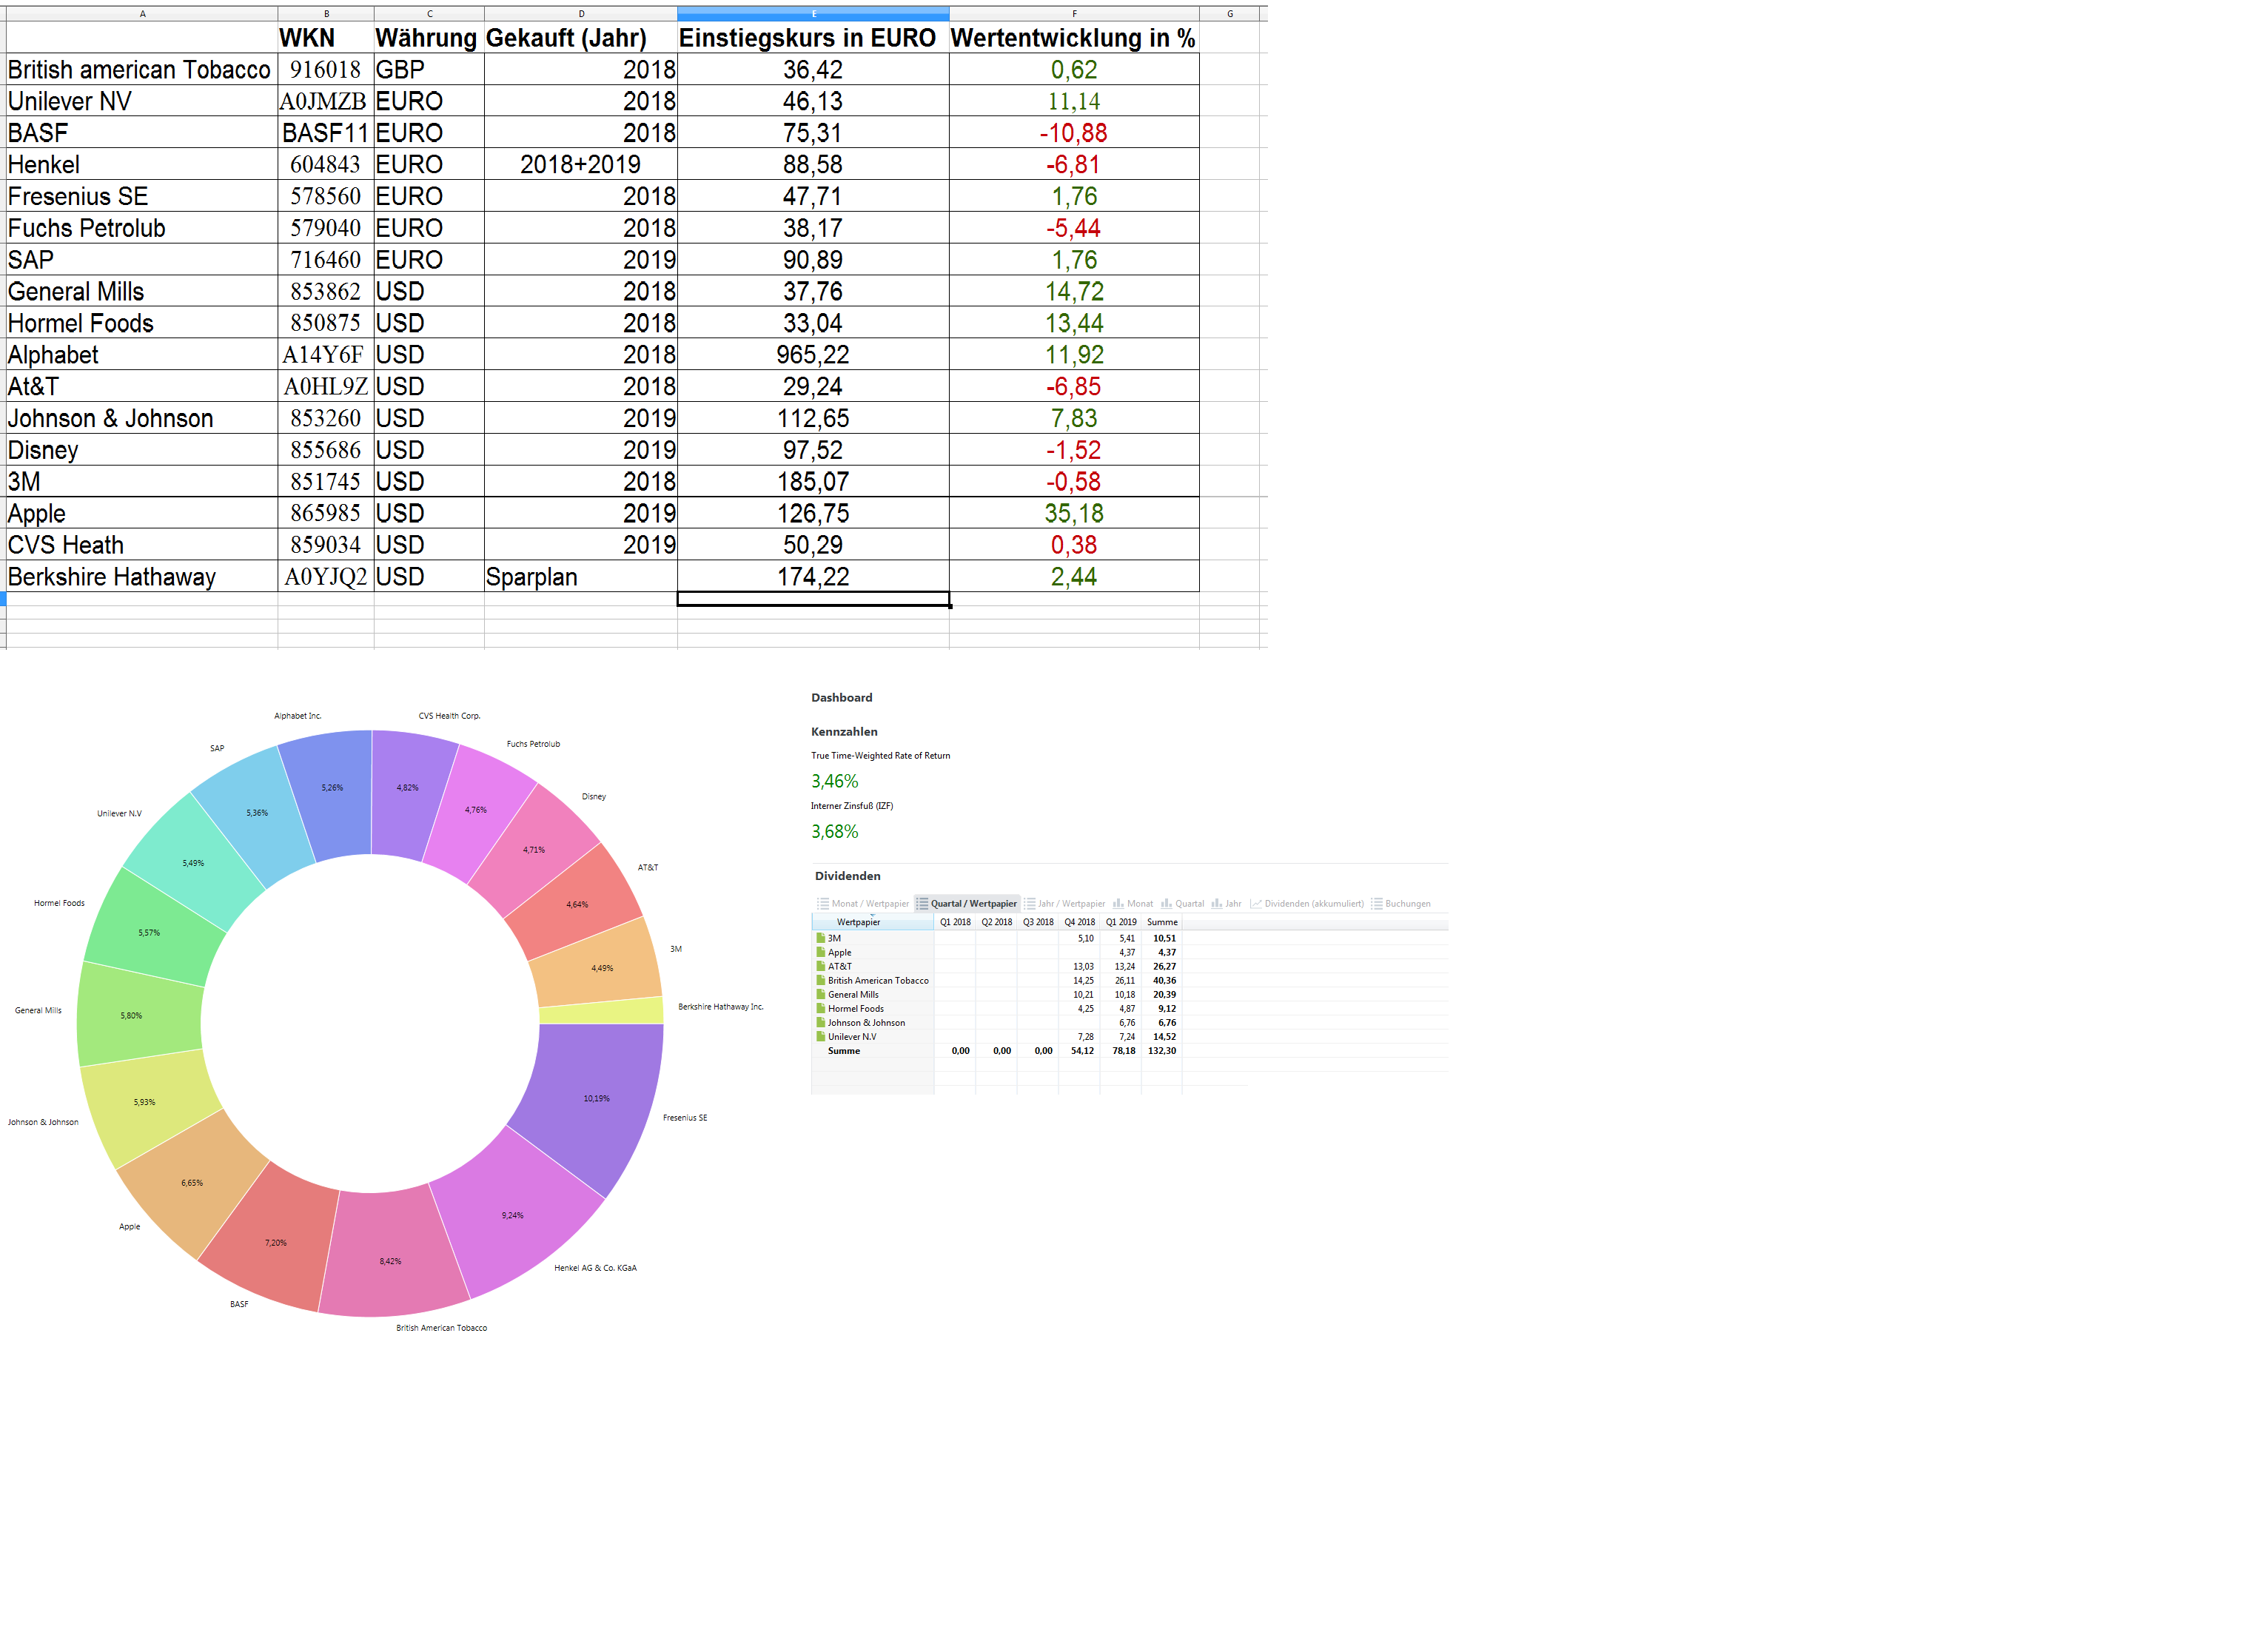
Task: Click the green file icon beside Hormel Foods
Action: tap(820, 1008)
